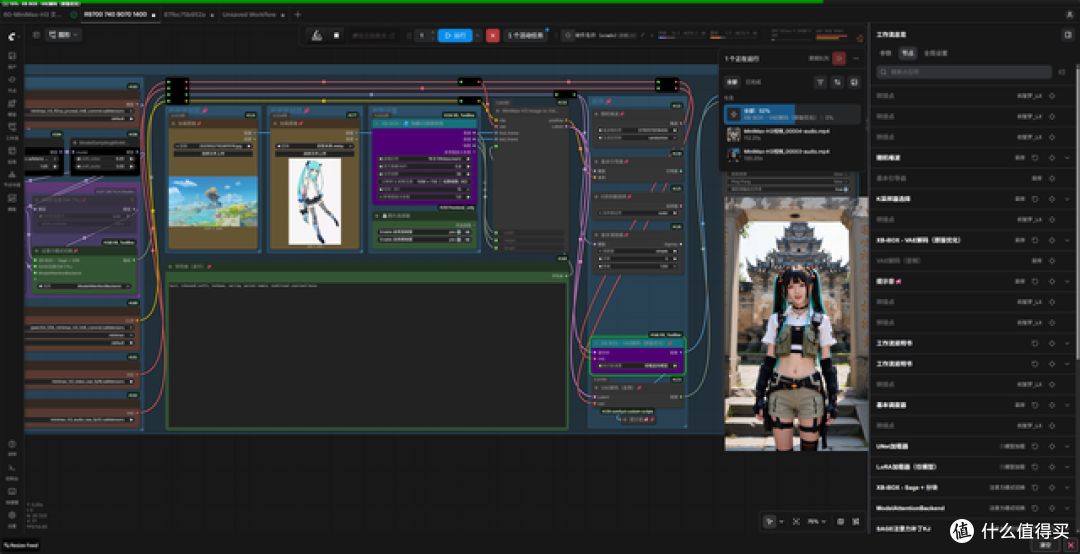Expand the XB-BOX VAE decode entry chevron
Screen dimensions: 1080x554
pos(1068,240)
